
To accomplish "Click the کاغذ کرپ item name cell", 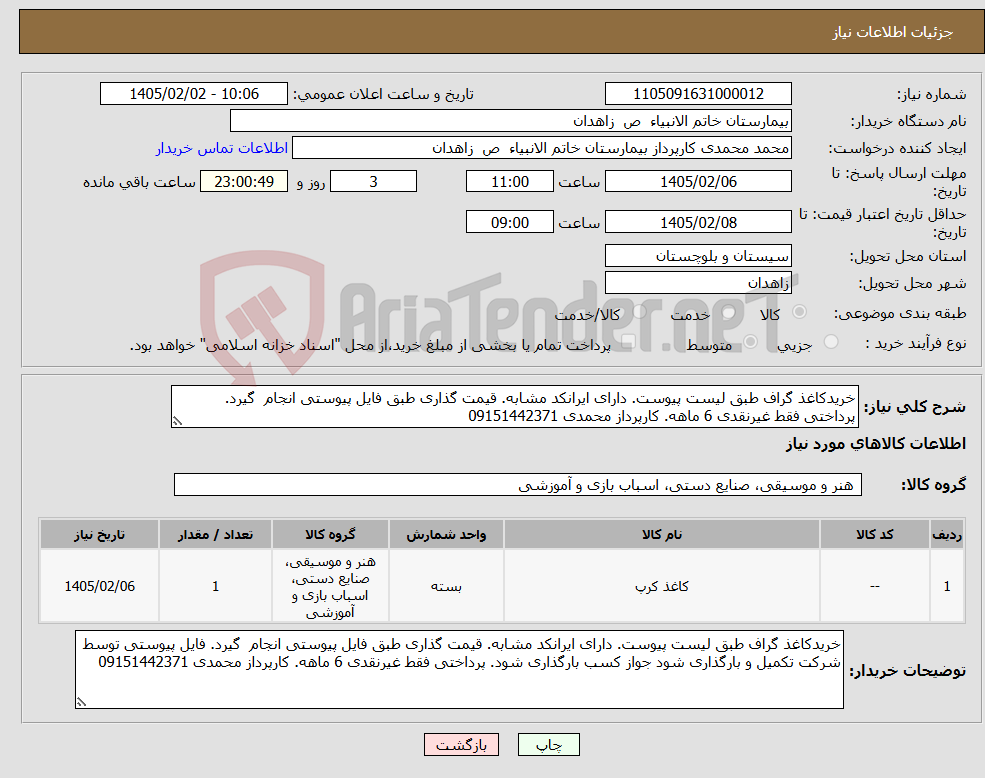I will click(661, 586).
